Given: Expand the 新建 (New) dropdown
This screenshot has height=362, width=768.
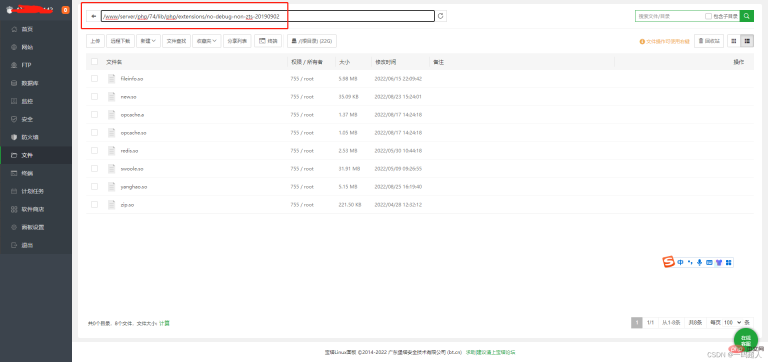Looking at the screenshot, I should click(x=148, y=41).
